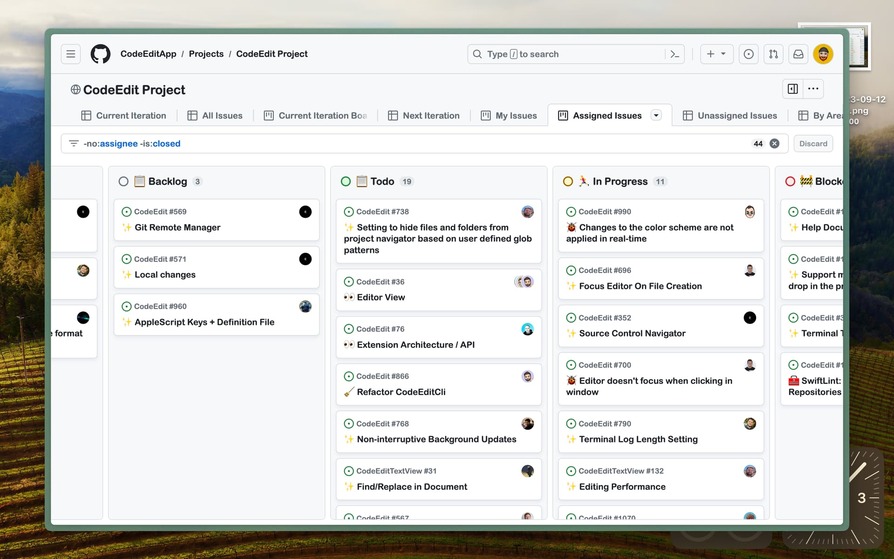Screen dimensions: 894x559
Task: Click the search field 'Type / to search'
Action: pyautogui.click(x=576, y=54)
